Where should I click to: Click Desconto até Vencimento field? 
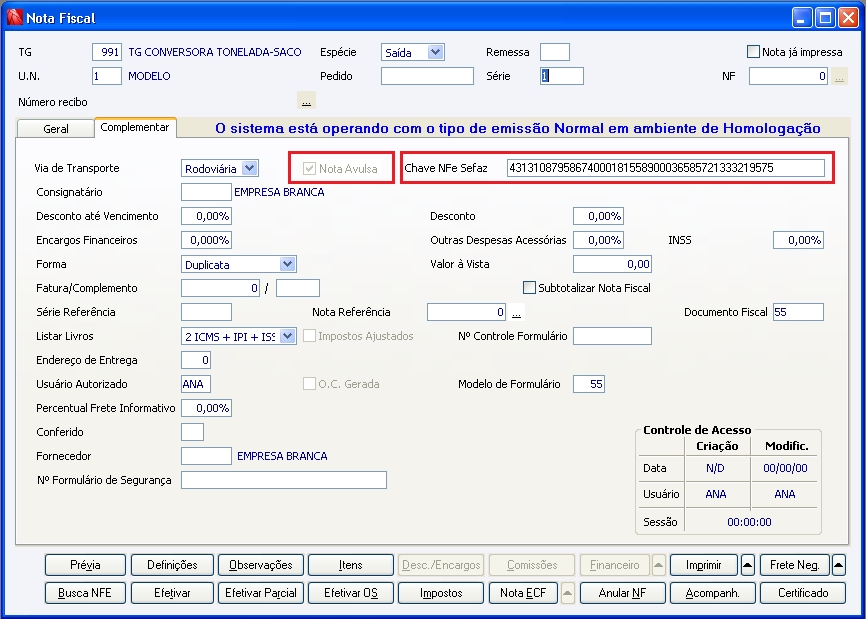point(206,216)
